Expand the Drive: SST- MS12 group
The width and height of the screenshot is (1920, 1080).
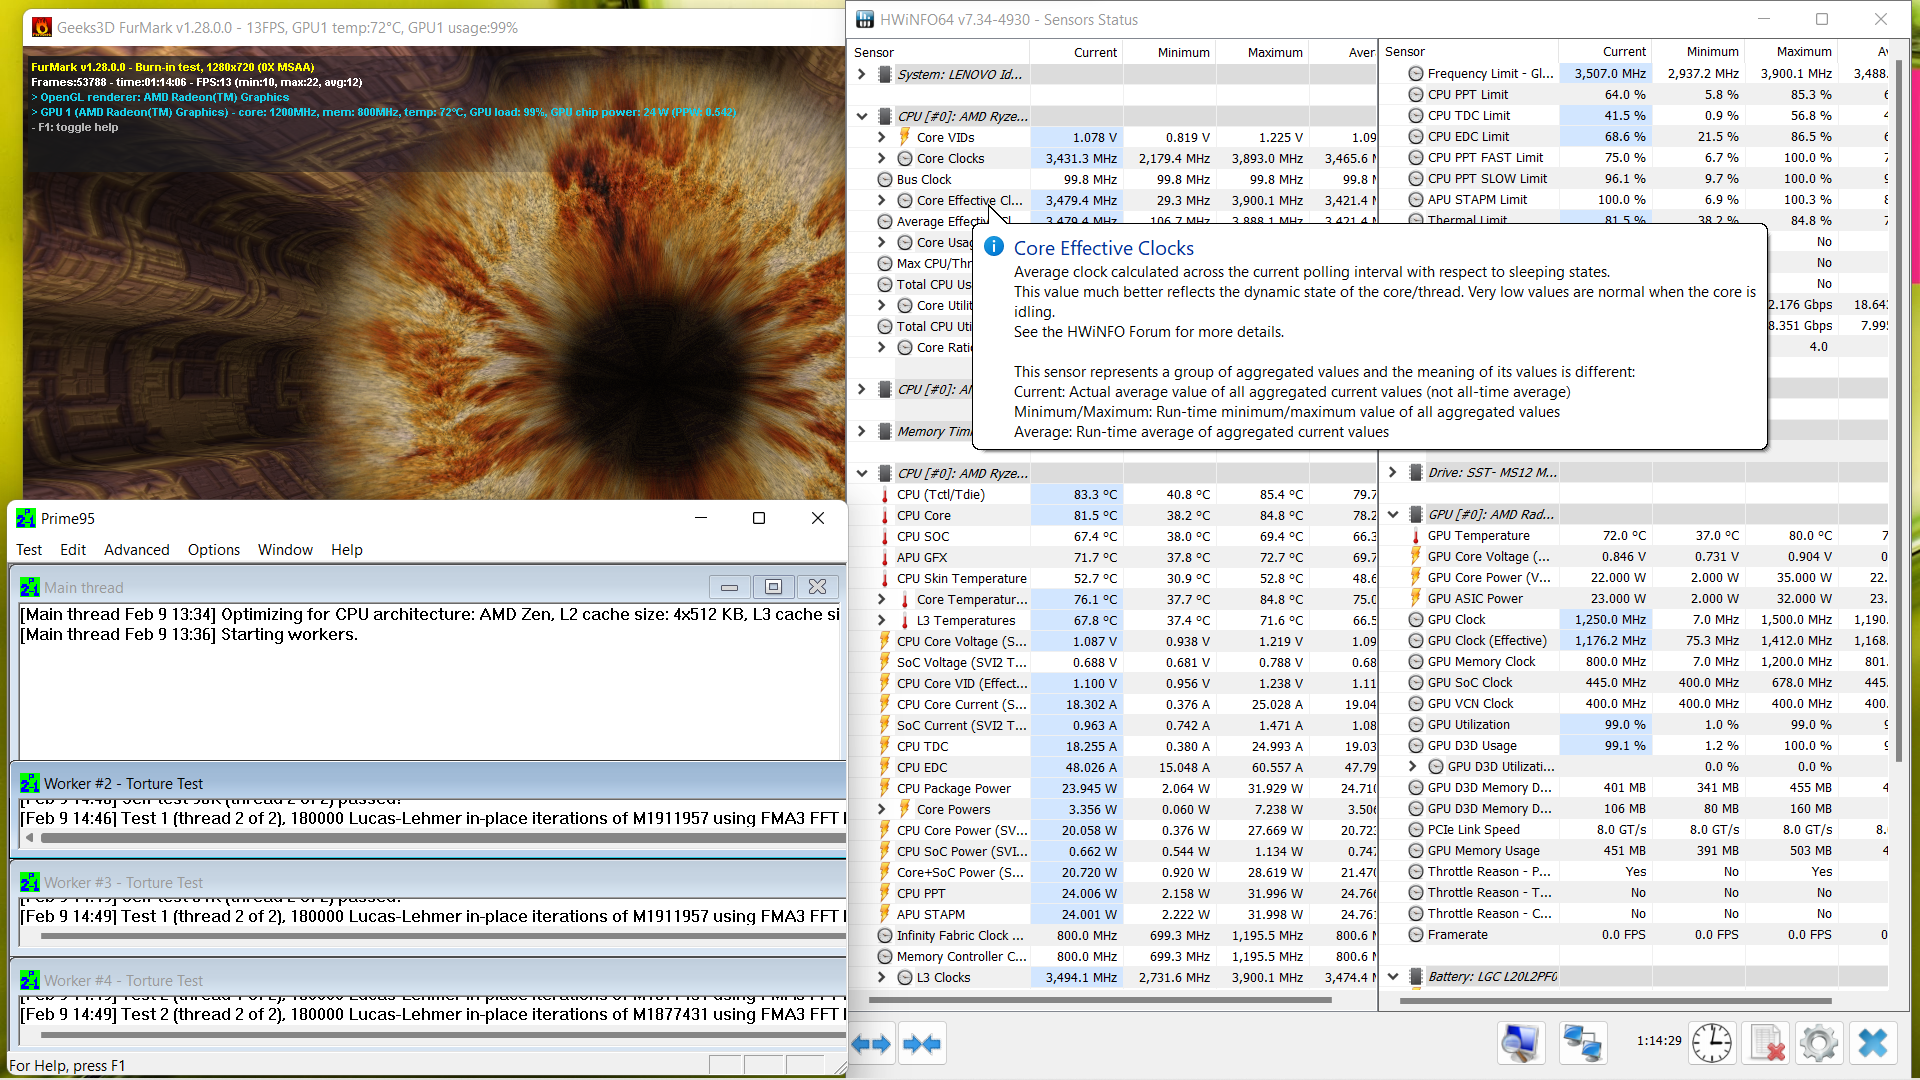coord(1393,472)
